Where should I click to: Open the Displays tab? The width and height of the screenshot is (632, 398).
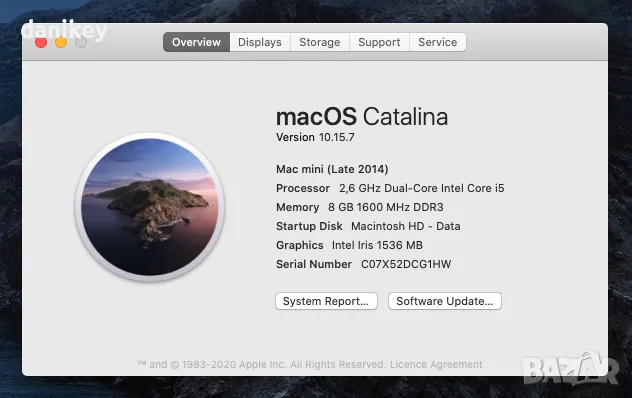point(260,42)
